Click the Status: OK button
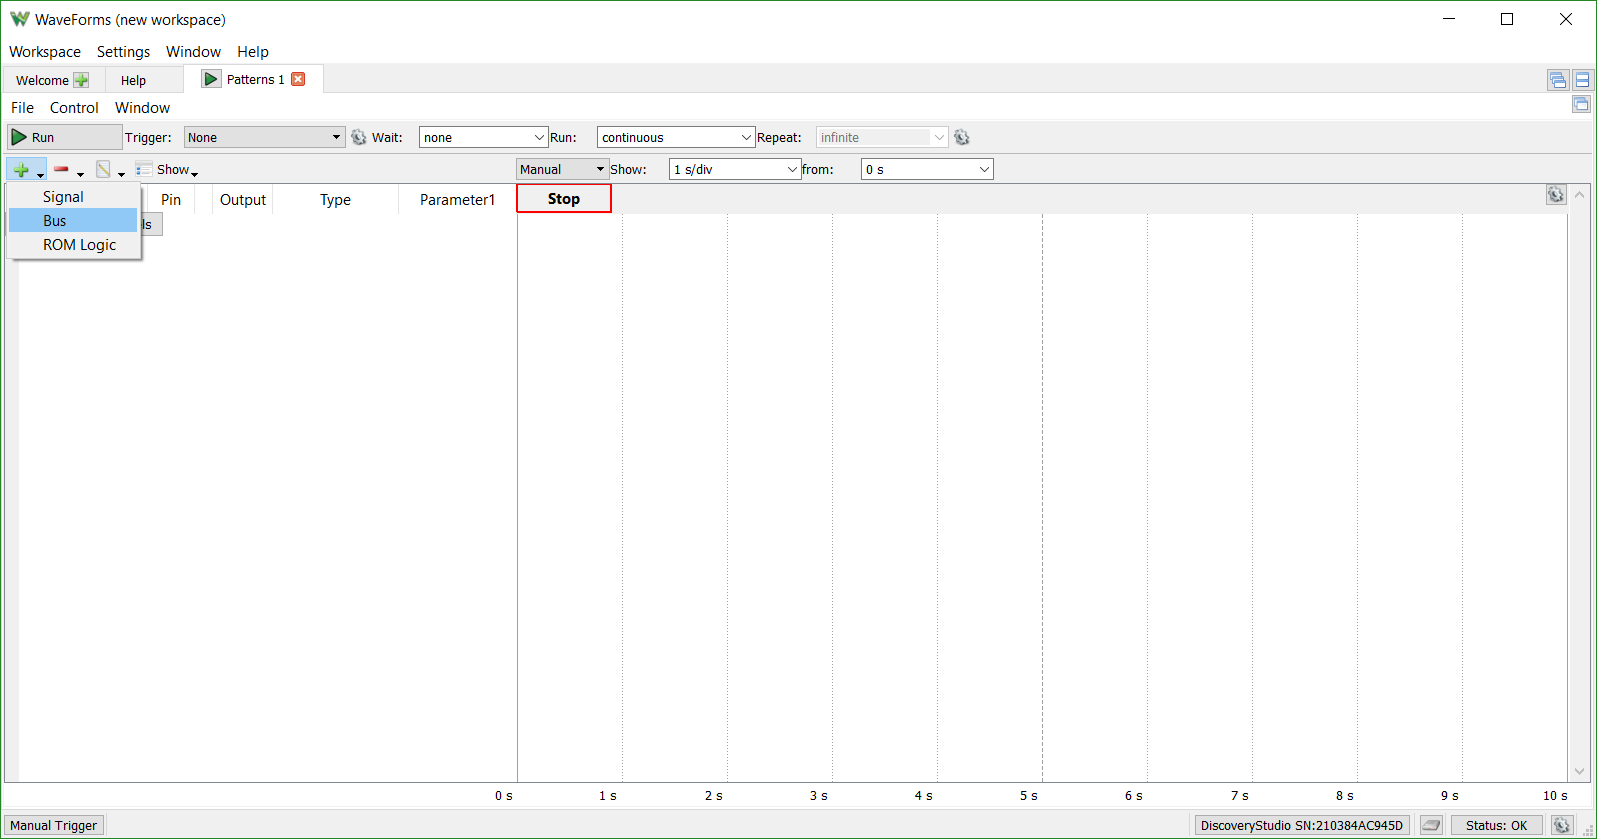The width and height of the screenshot is (1597, 839). 1497,825
